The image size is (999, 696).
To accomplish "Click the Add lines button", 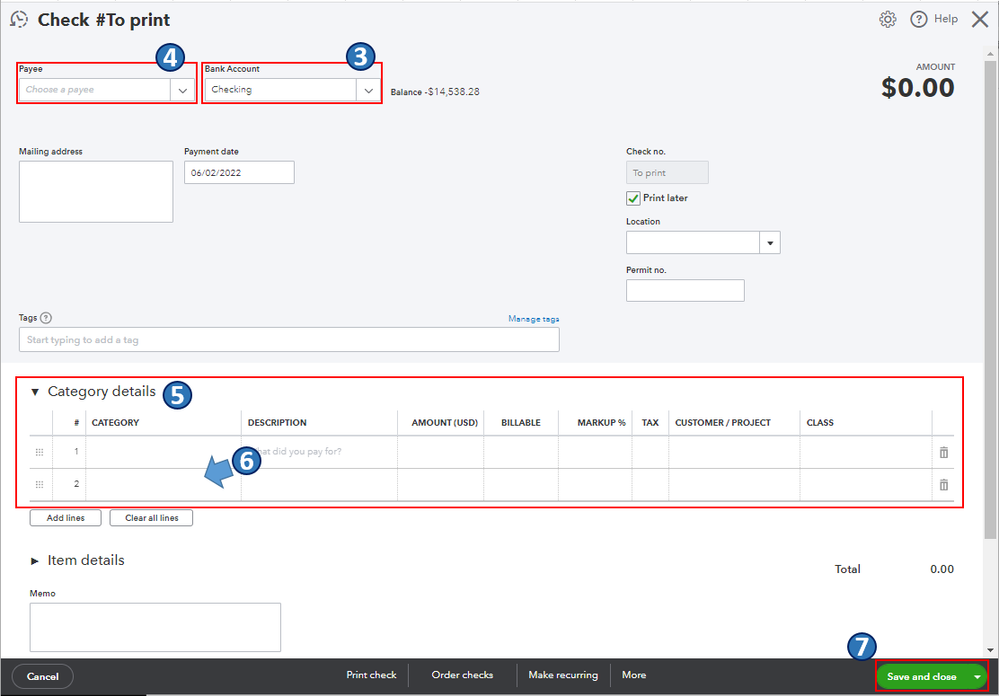I will tap(66, 518).
